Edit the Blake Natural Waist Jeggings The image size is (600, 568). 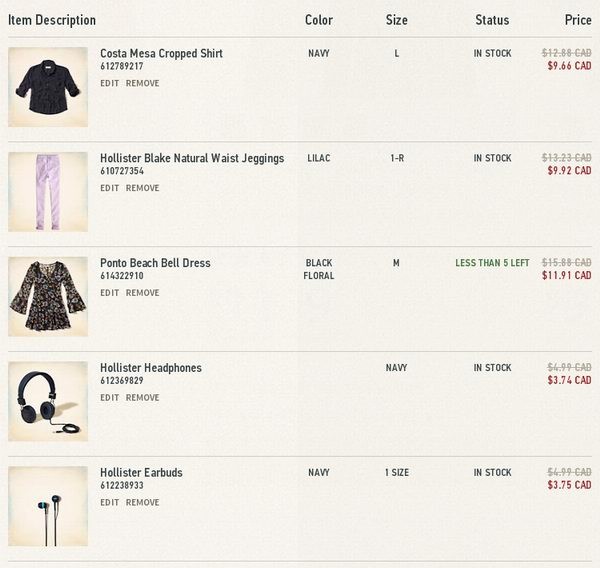pyautogui.click(x=109, y=188)
